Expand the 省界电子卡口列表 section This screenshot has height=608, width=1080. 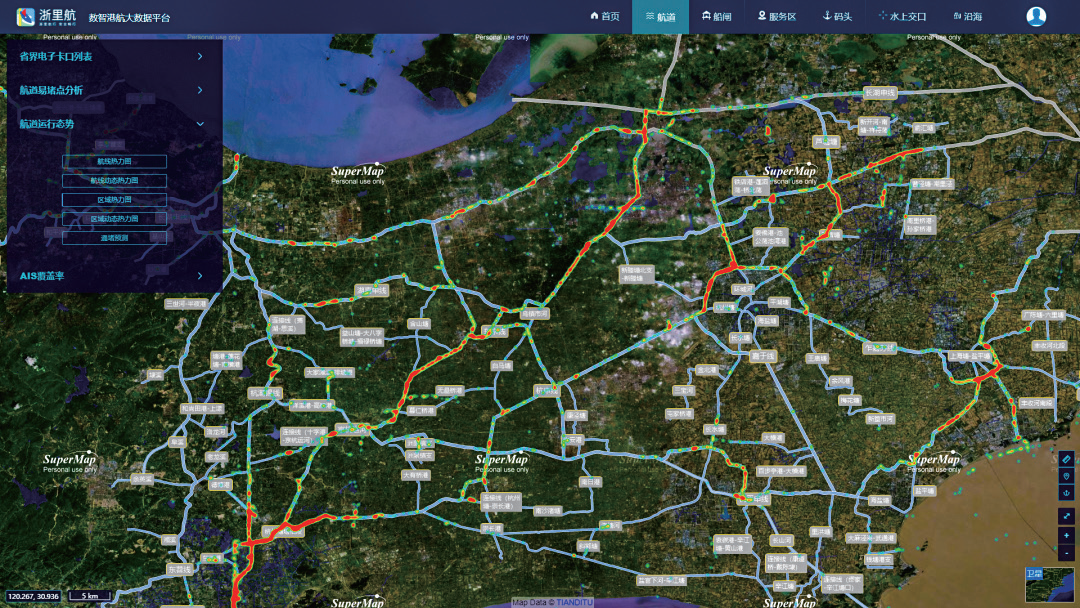pos(112,56)
